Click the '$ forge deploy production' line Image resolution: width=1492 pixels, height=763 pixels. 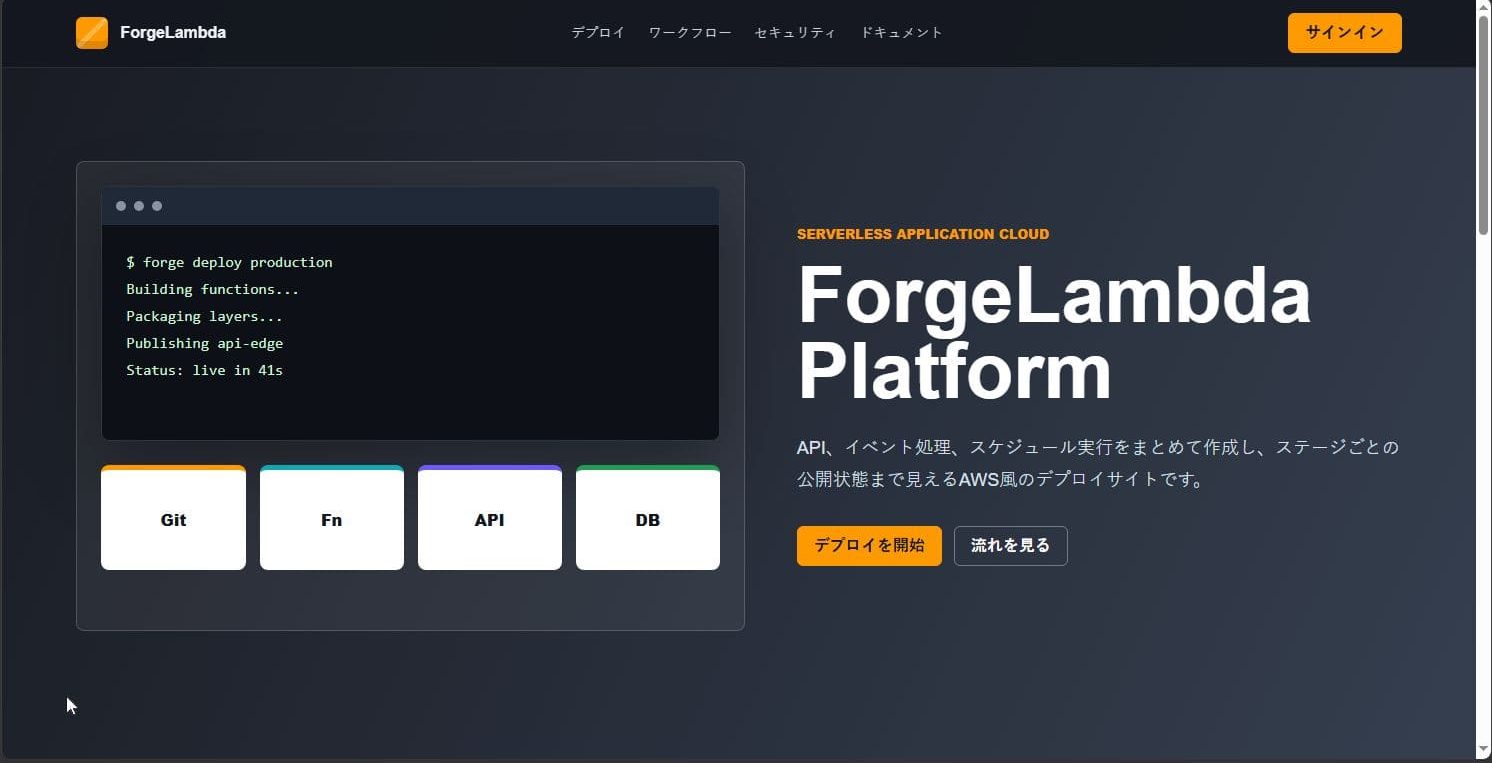coord(229,262)
